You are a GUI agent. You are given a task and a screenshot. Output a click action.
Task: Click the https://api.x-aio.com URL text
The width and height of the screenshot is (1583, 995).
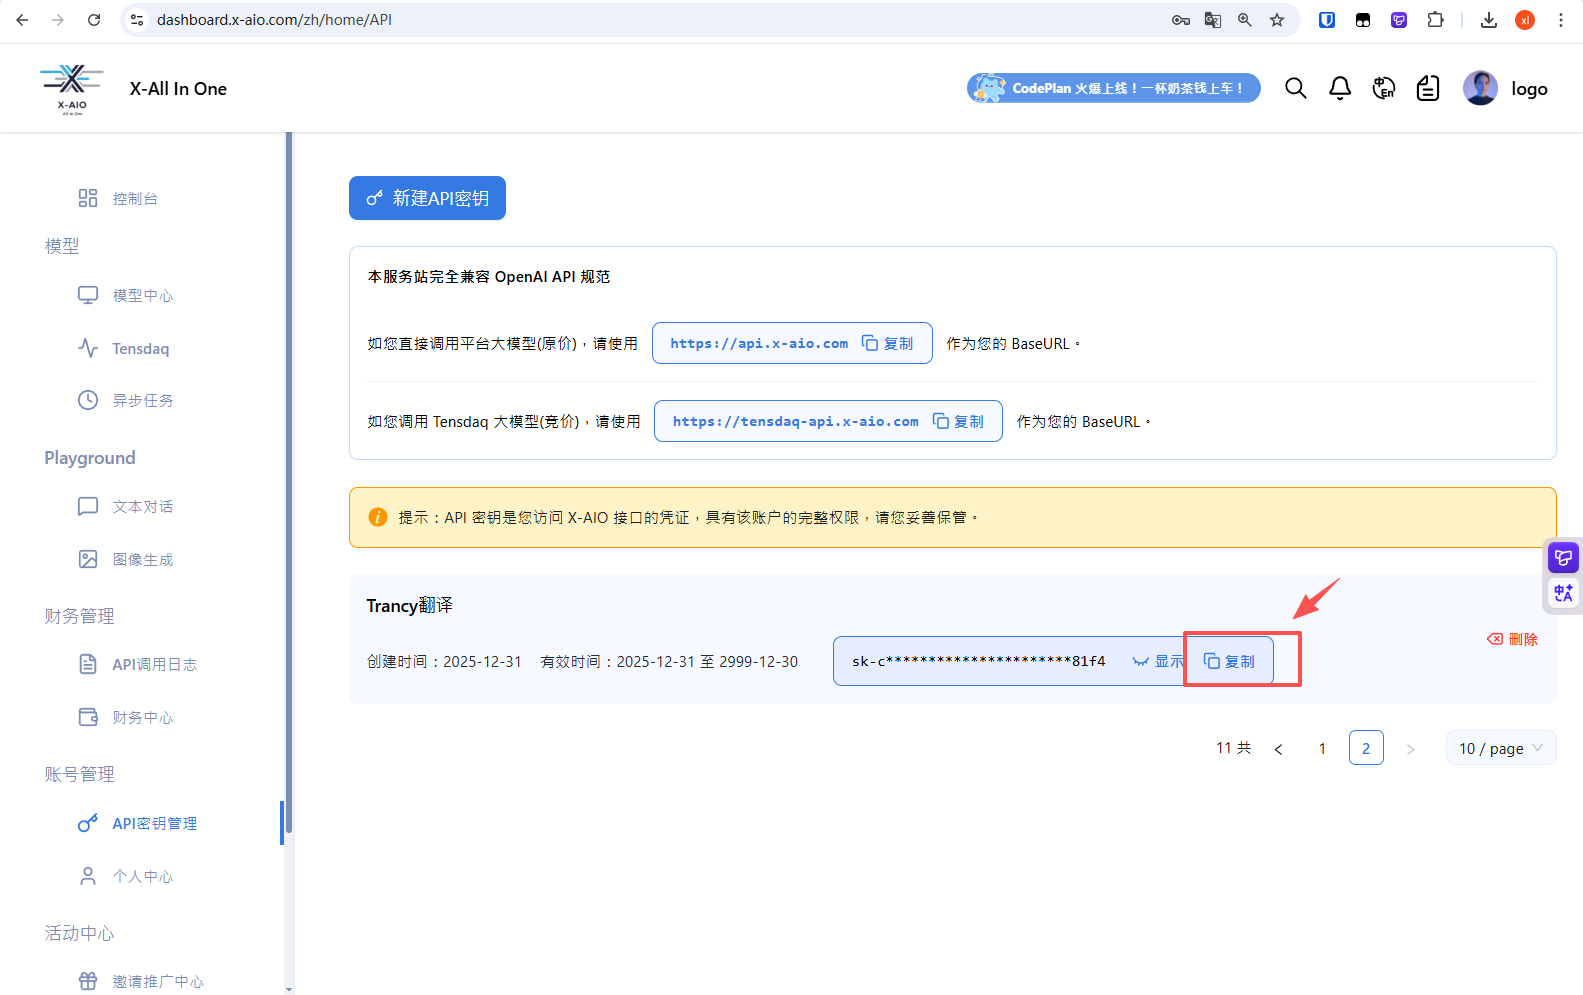point(759,343)
